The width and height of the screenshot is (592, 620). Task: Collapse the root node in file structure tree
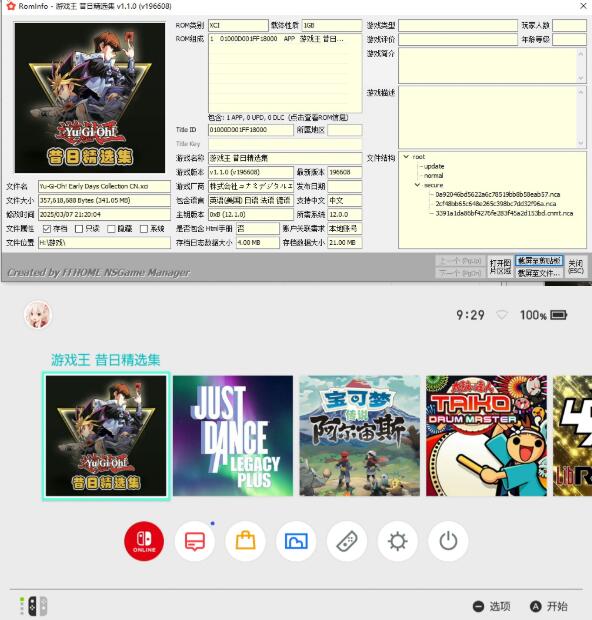(x=406, y=157)
